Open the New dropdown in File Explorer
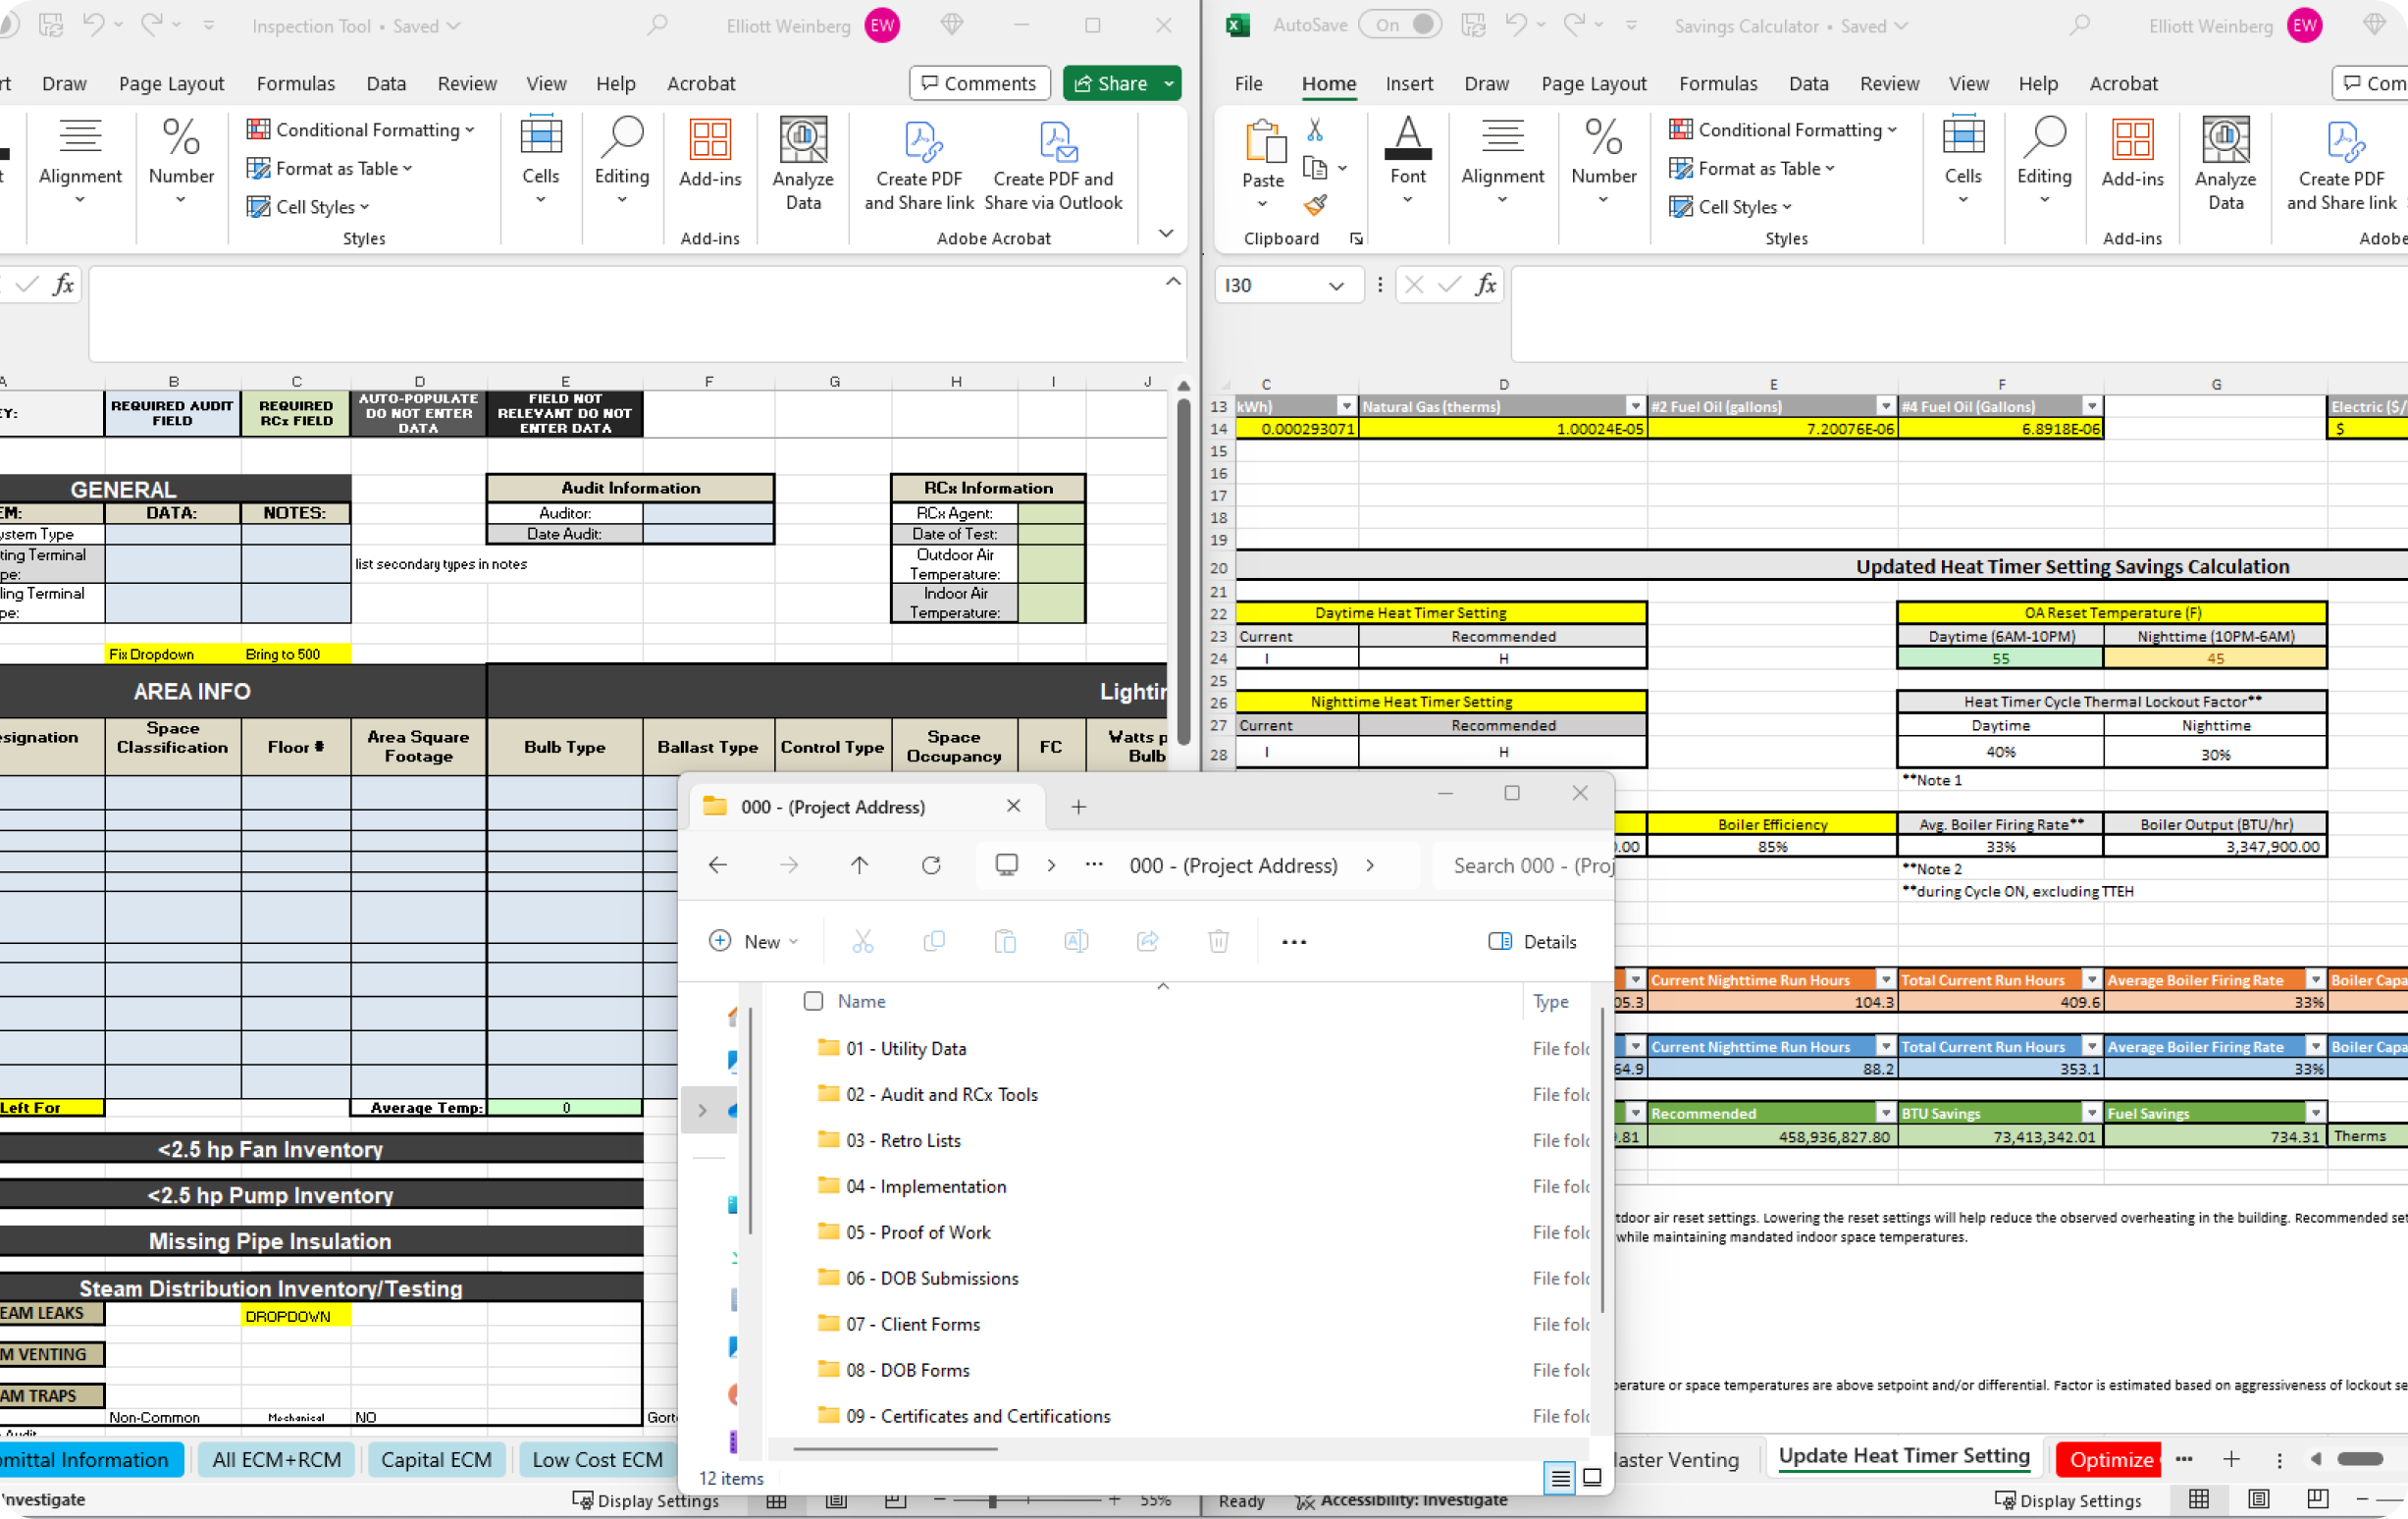The image size is (2408, 1519). pos(754,941)
